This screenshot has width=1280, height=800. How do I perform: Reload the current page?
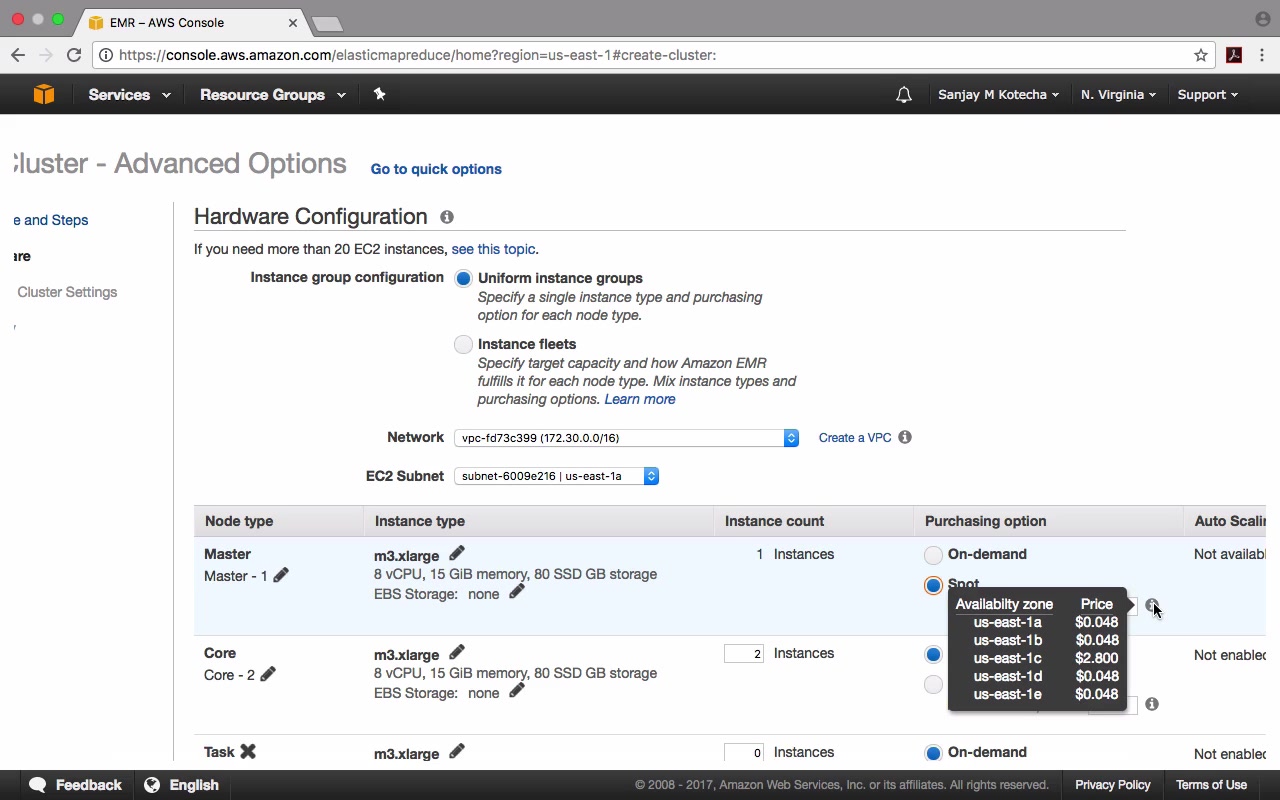tap(74, 55)
